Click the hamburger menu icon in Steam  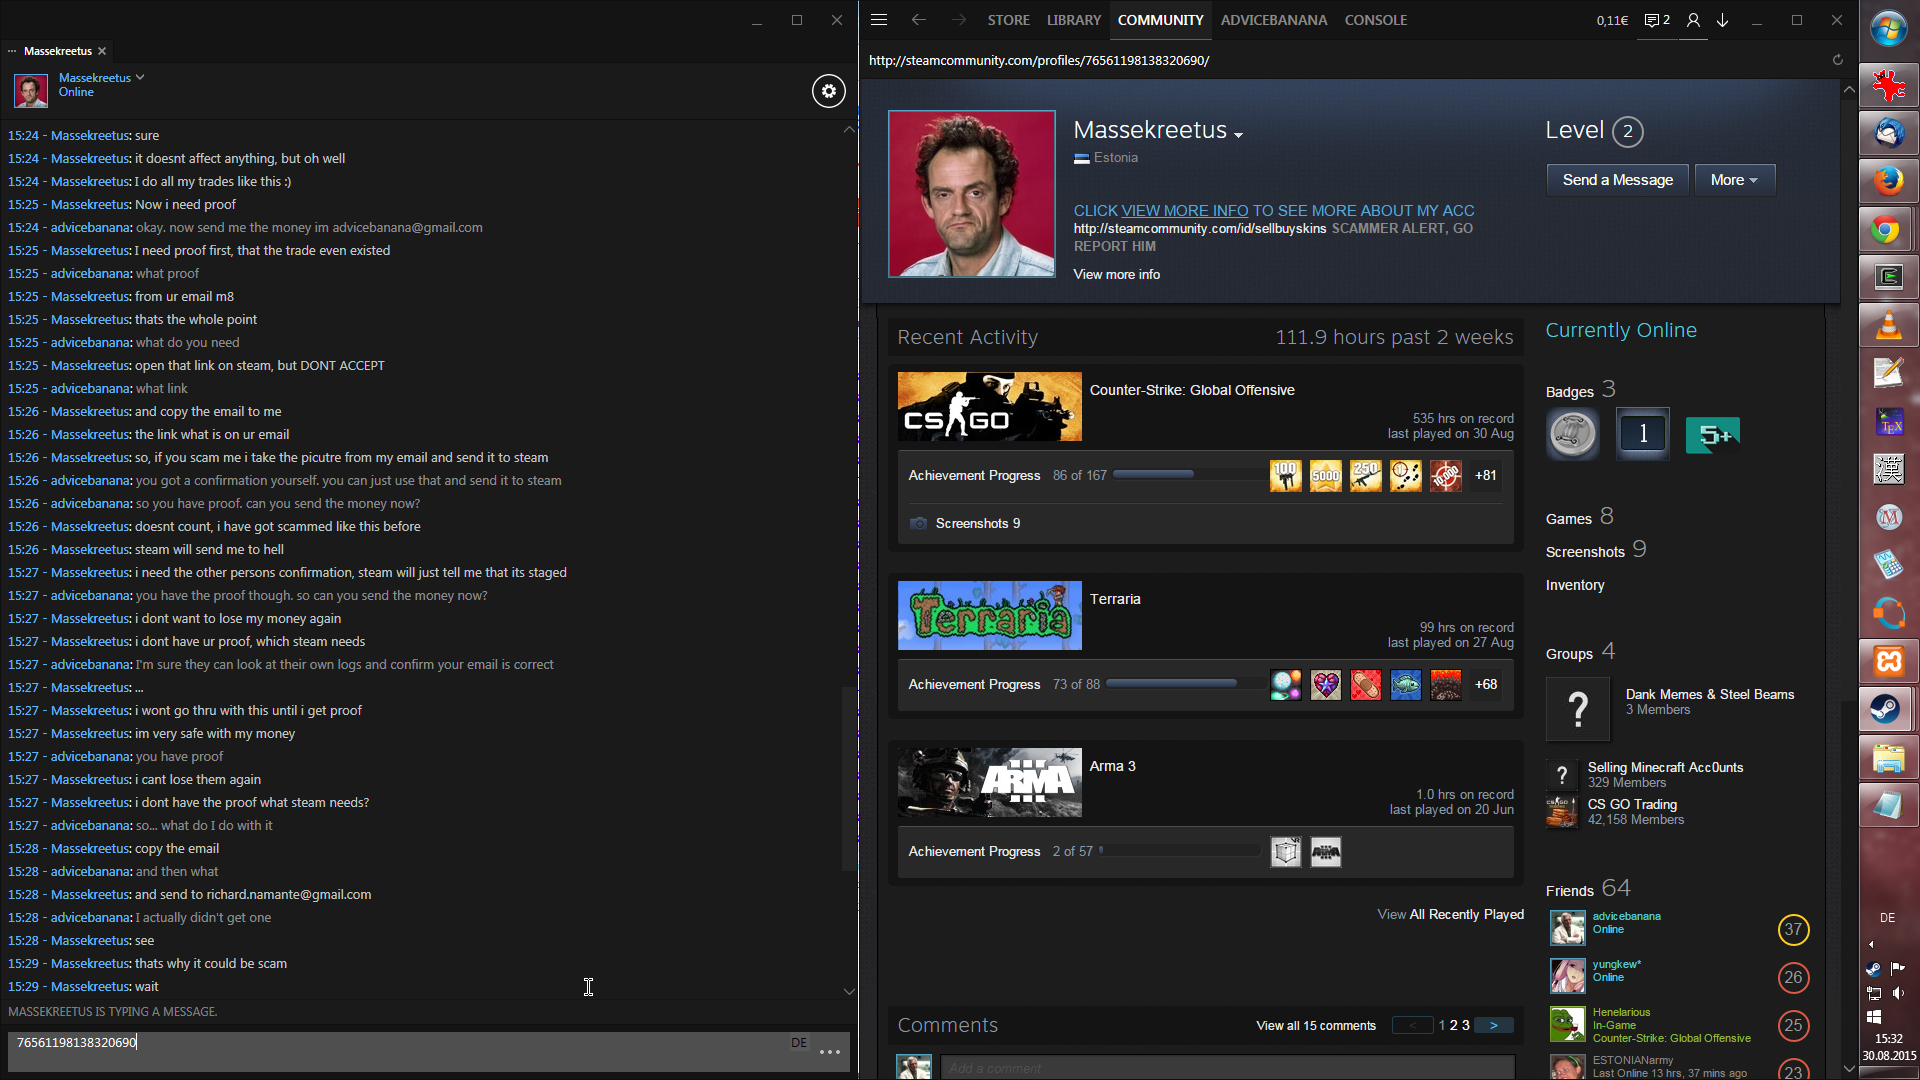click(879, 20)
